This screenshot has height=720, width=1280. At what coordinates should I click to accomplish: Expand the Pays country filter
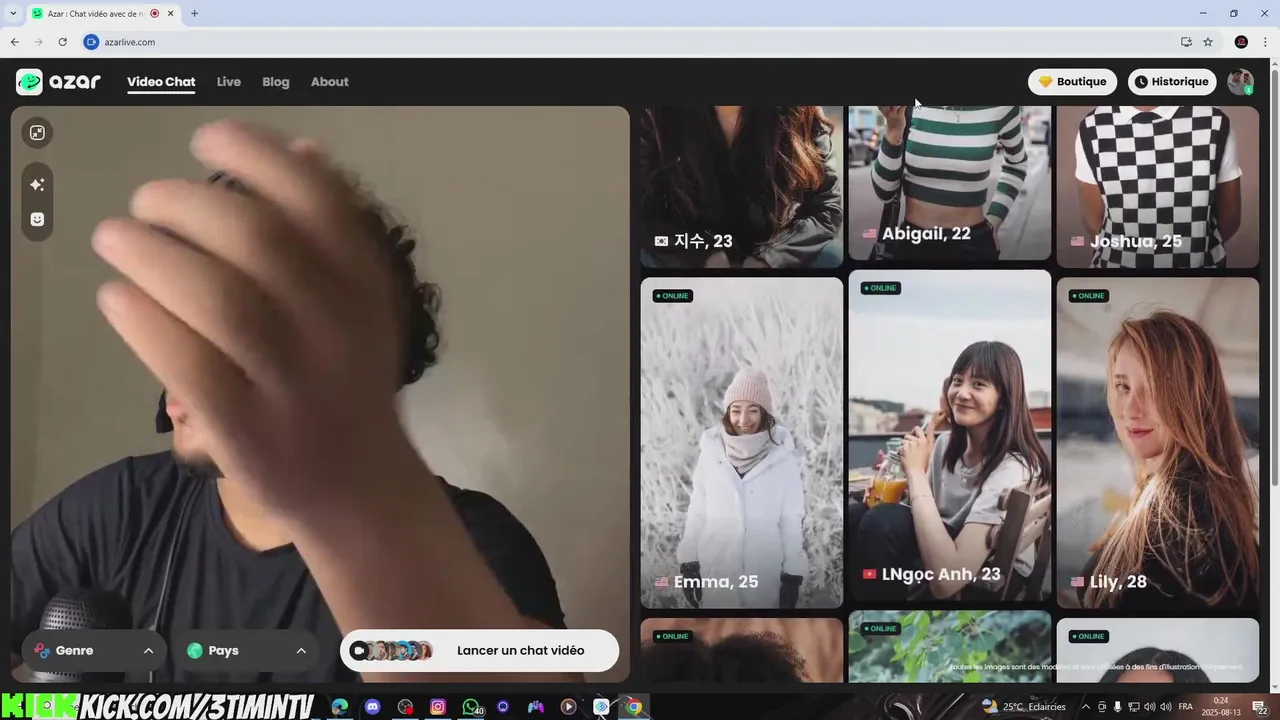(246, 651)
